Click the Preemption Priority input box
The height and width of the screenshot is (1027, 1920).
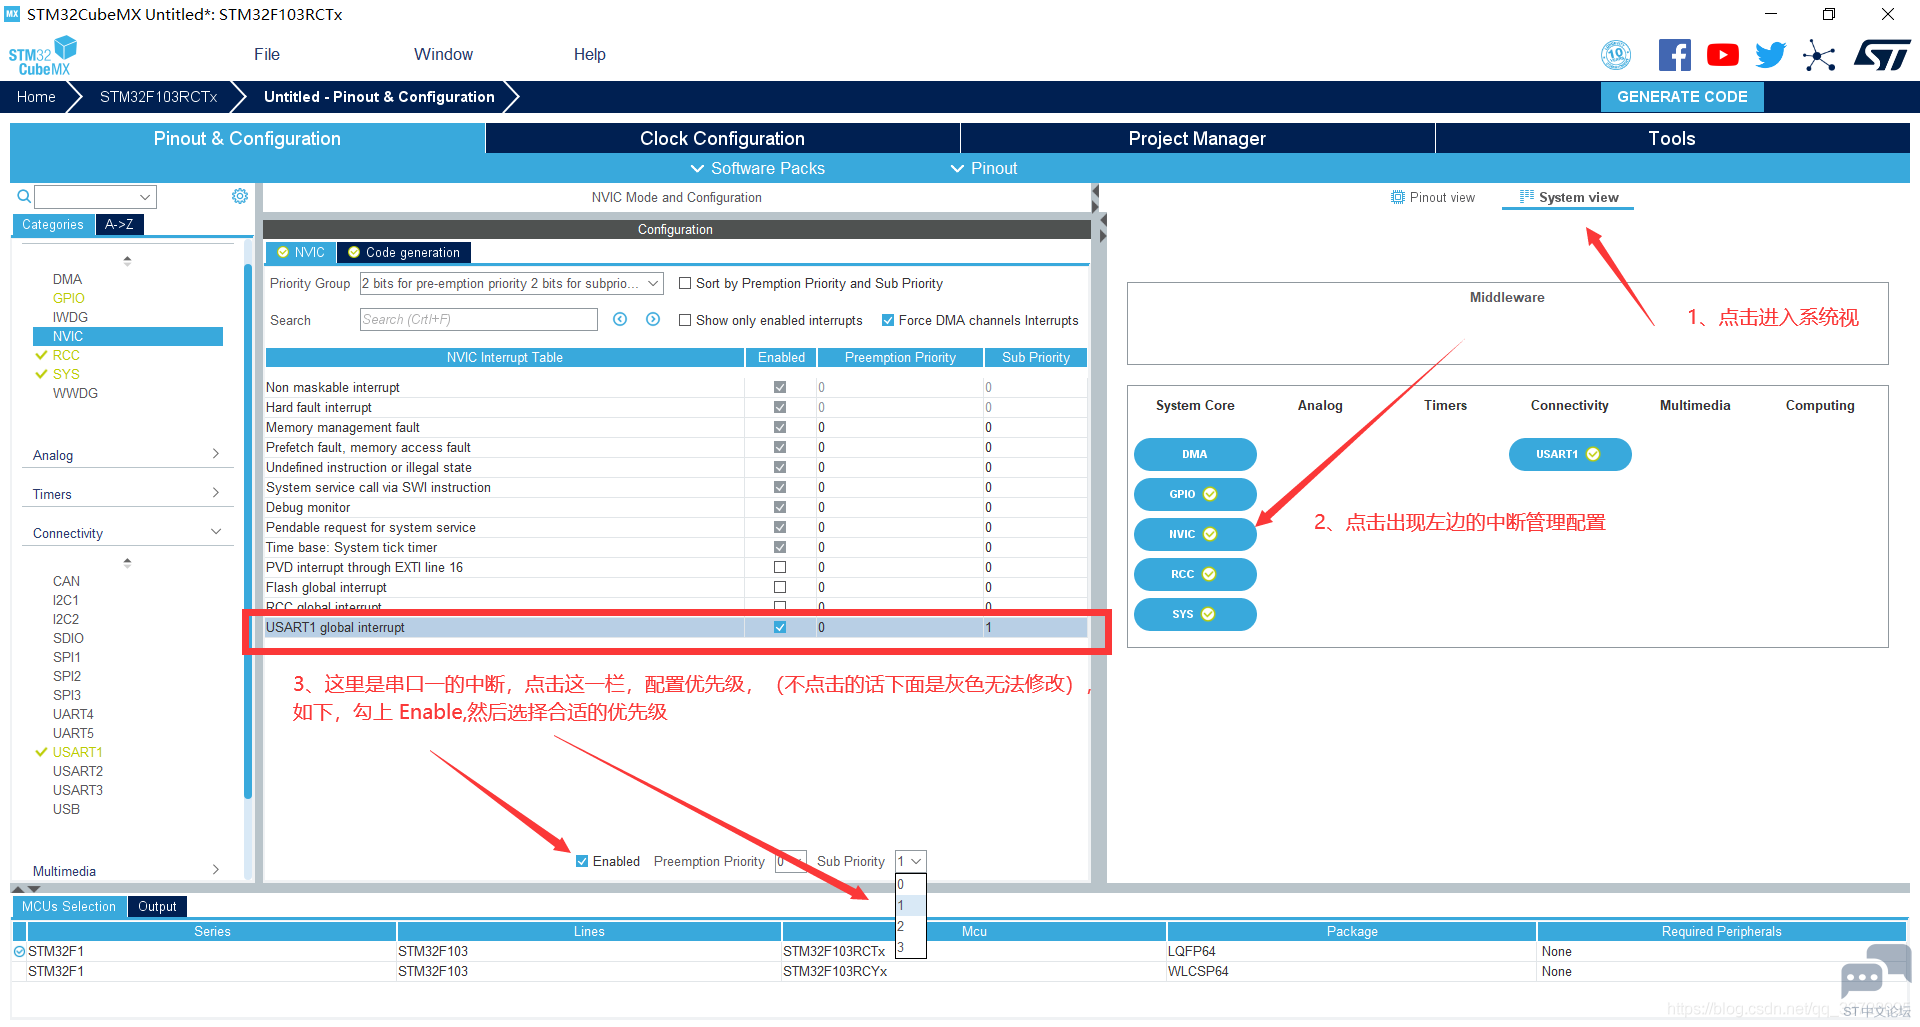pyautogui.click(x=791, y=862)
